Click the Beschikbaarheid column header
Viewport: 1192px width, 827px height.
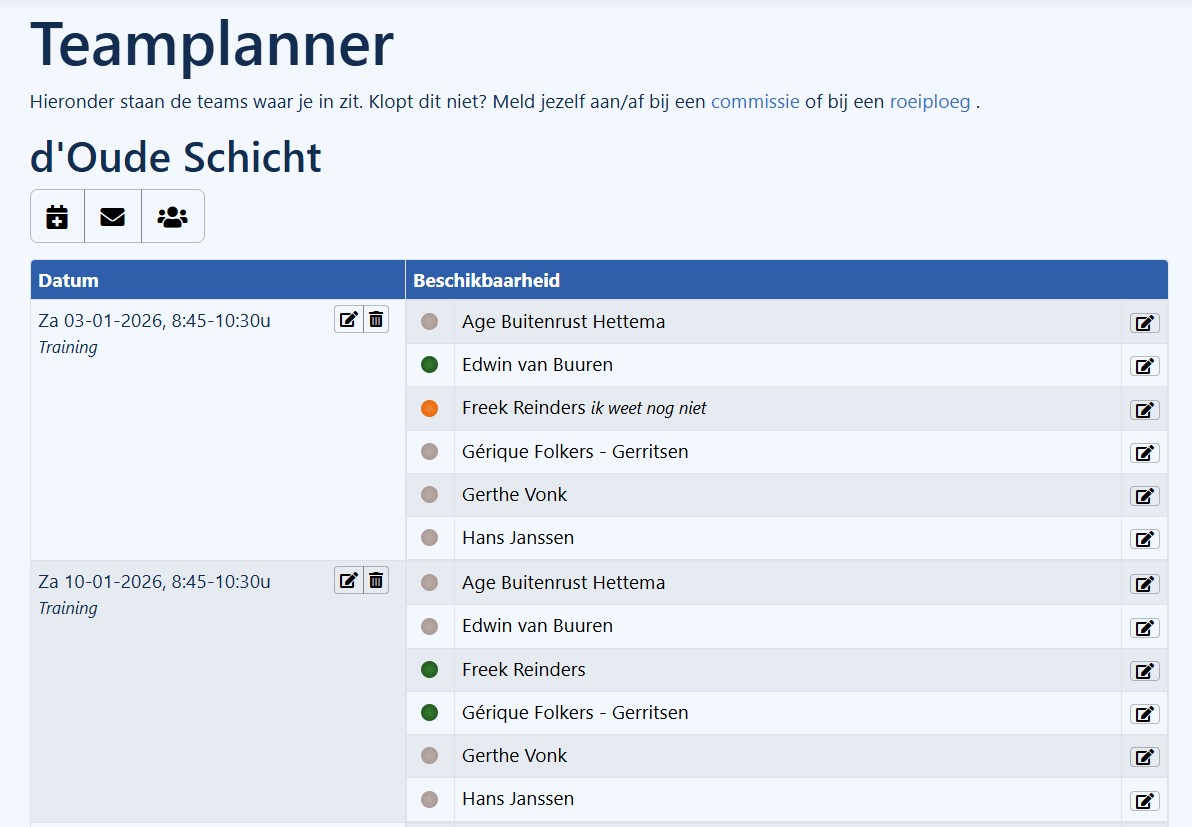[x=486, y=280]
